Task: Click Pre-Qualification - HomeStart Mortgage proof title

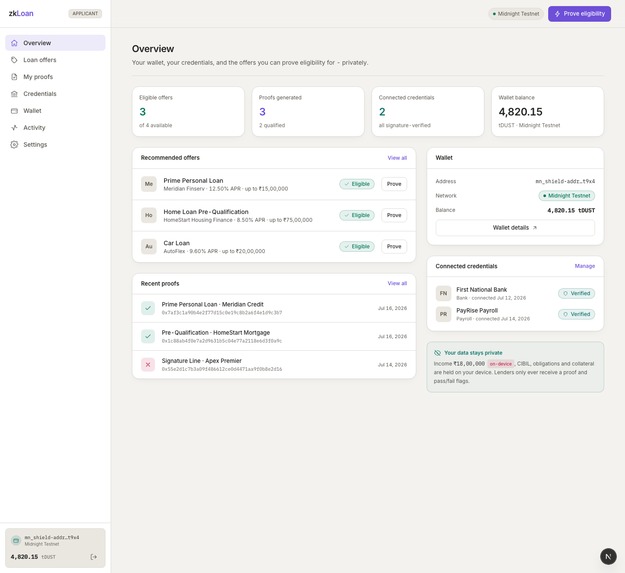Action: 216,332
